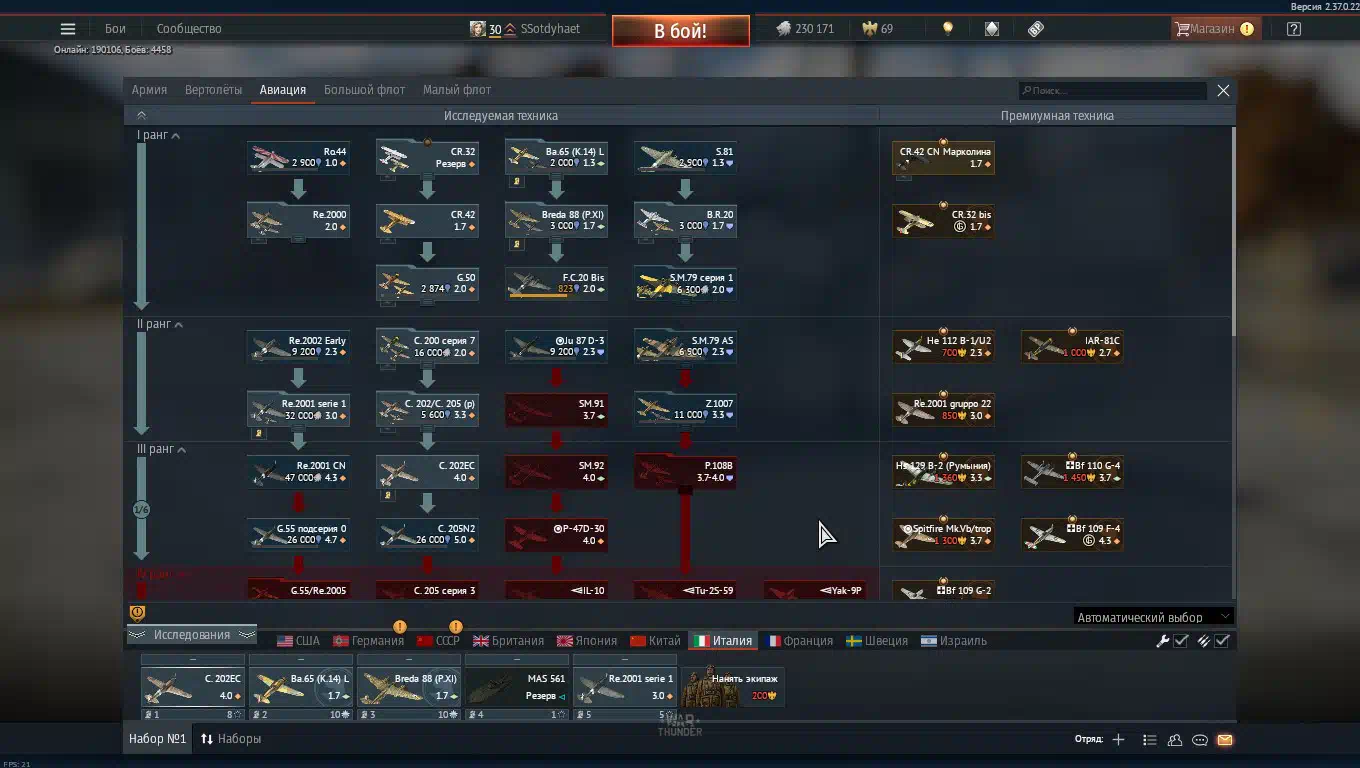Focus the Поиск search field
This screenshot has height=768, width=1360.
click(x=1113, y=91)
